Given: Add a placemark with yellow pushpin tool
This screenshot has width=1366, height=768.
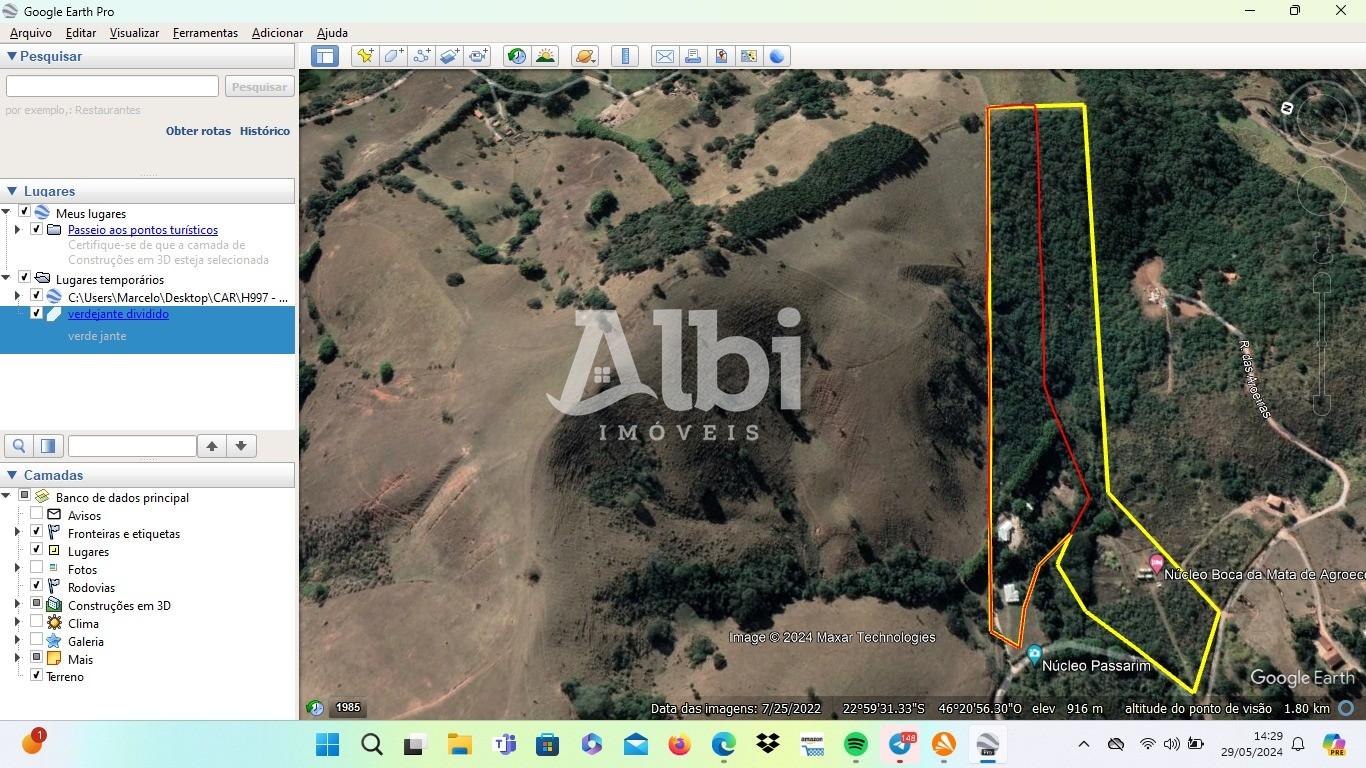Looking at the screenshot, I should tap(365, 56).
